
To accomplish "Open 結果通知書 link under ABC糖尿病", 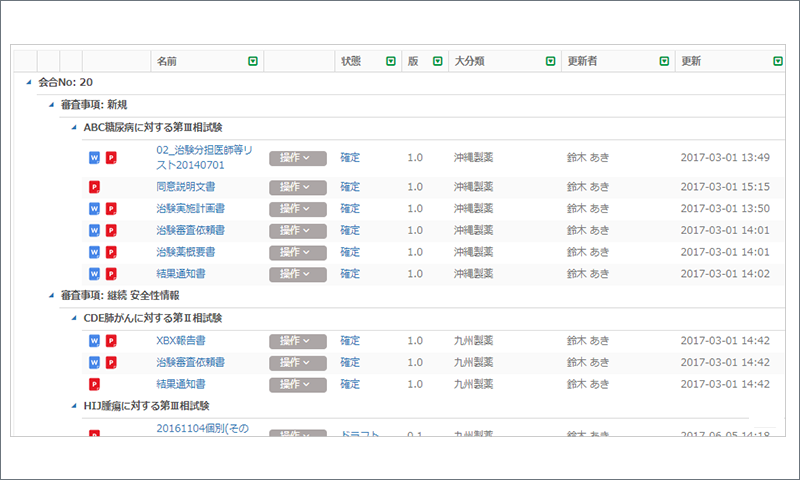I will tap(181, 274).
